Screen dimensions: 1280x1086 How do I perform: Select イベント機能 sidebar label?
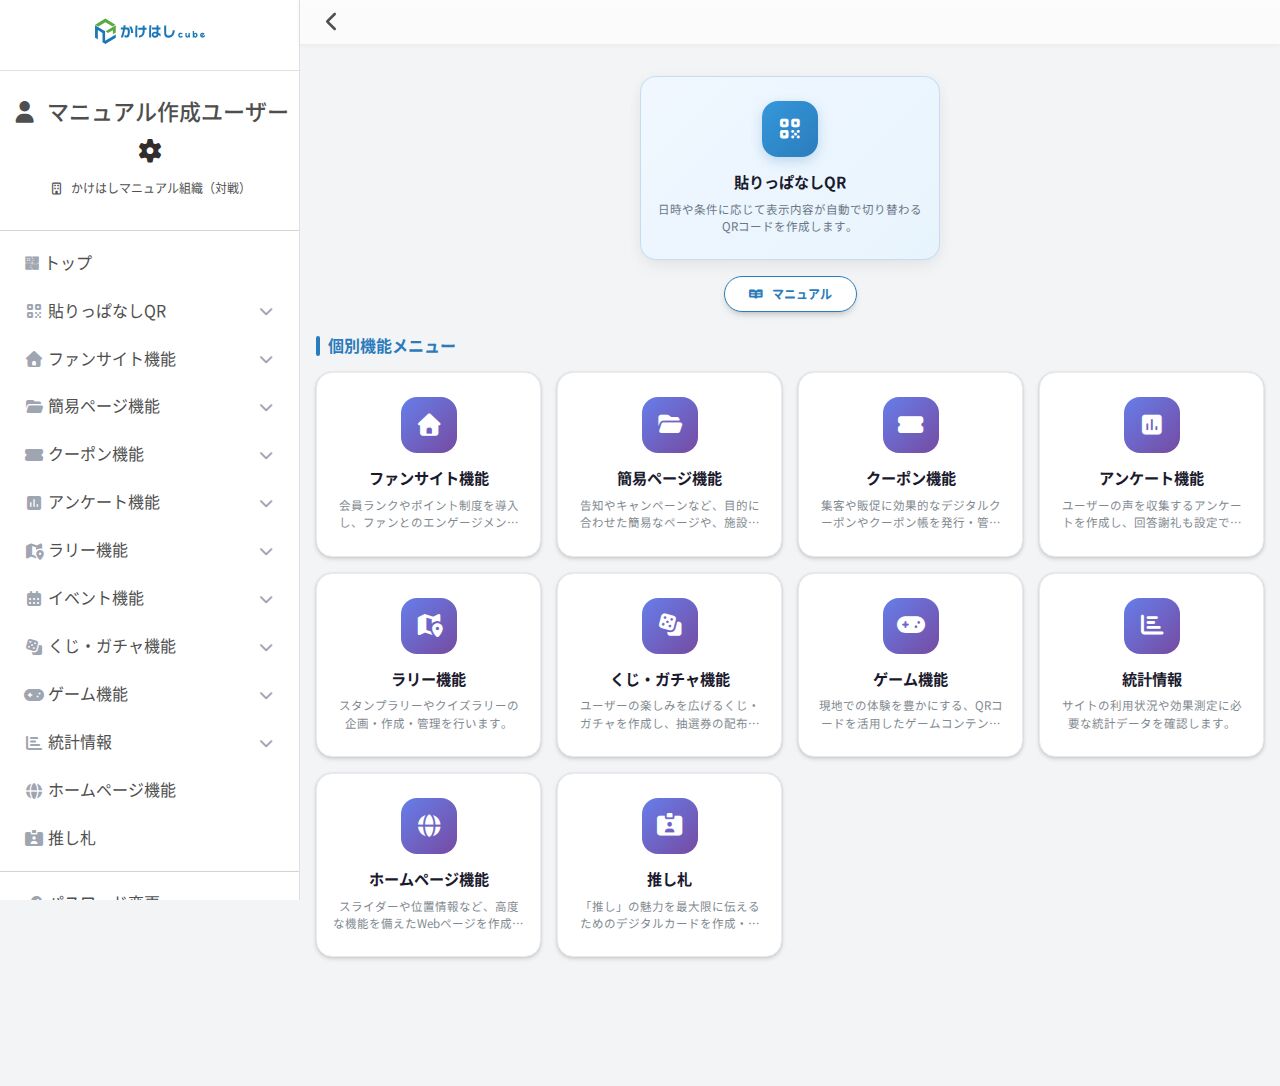point(96,598)
